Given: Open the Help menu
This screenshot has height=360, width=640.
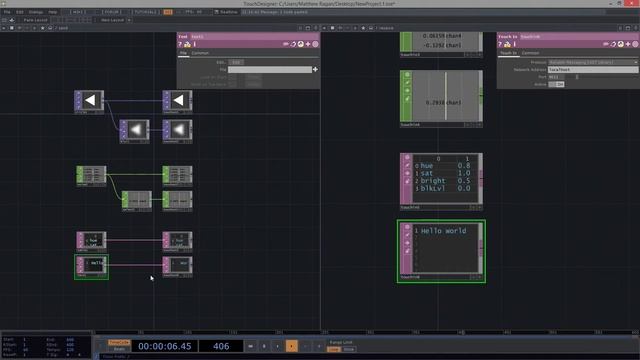Looking at the screenshot, I should click(x=53, y=12).
